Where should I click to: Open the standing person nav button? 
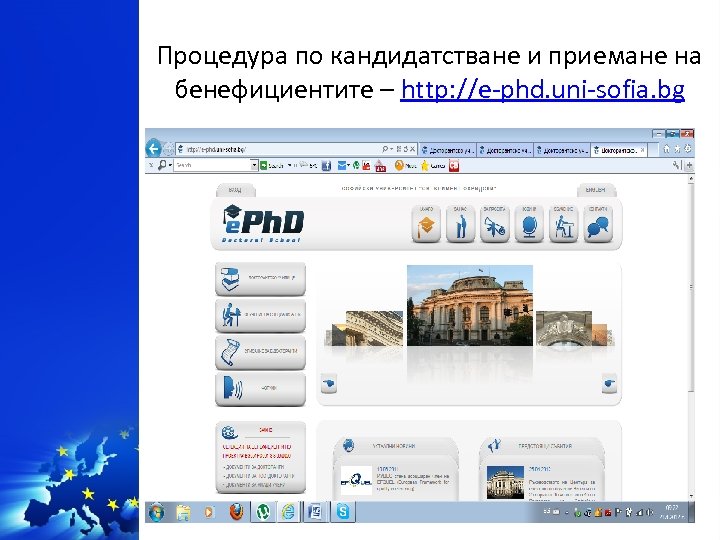[460, 223]
